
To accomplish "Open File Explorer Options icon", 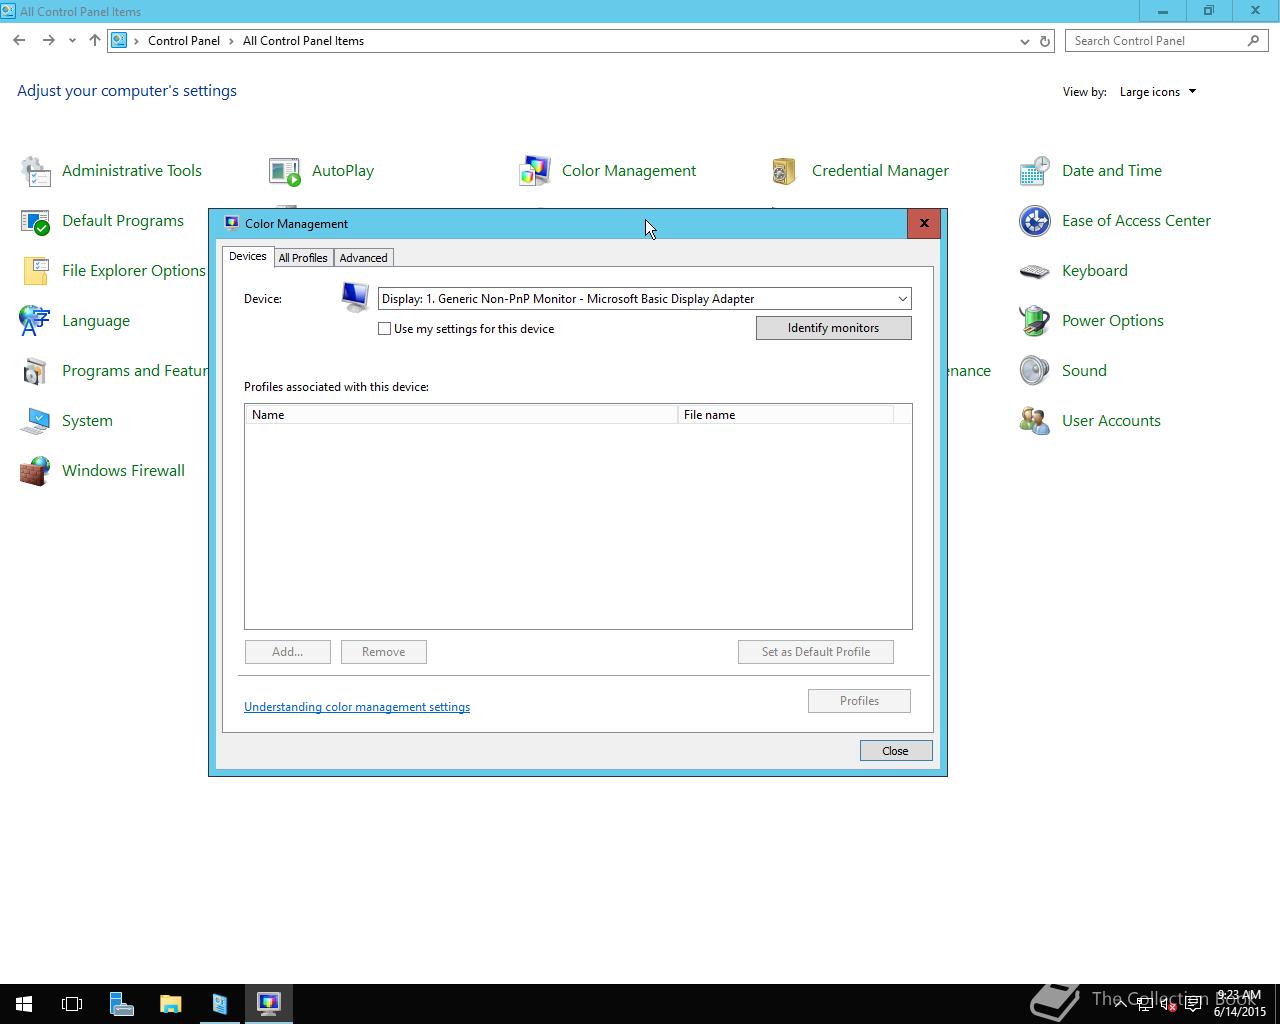I will (36, 271).
